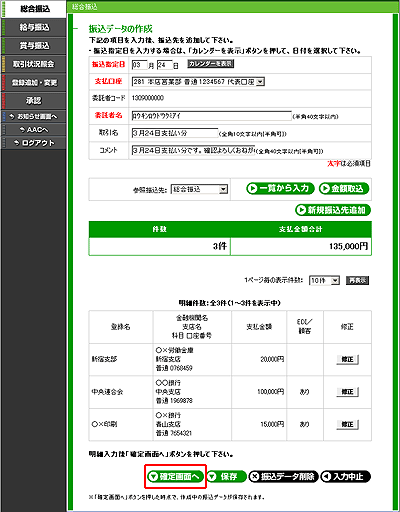Click 新規振込先追加 button
Image resolution: width=400 pixels, height=512 pixels.
tap(333, 210)
